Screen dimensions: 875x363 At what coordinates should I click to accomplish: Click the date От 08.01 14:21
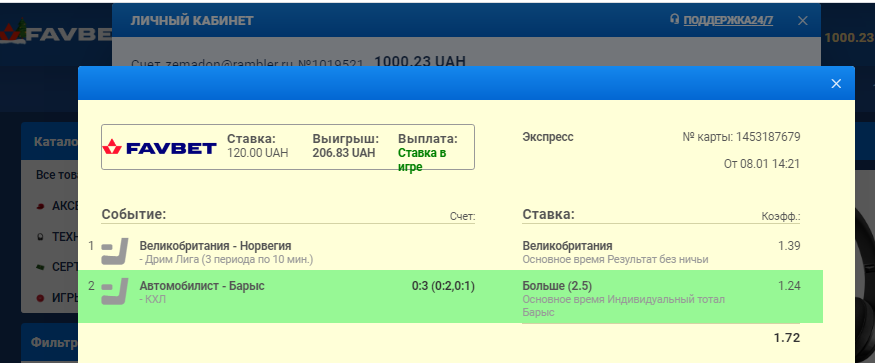click(762, 164)
